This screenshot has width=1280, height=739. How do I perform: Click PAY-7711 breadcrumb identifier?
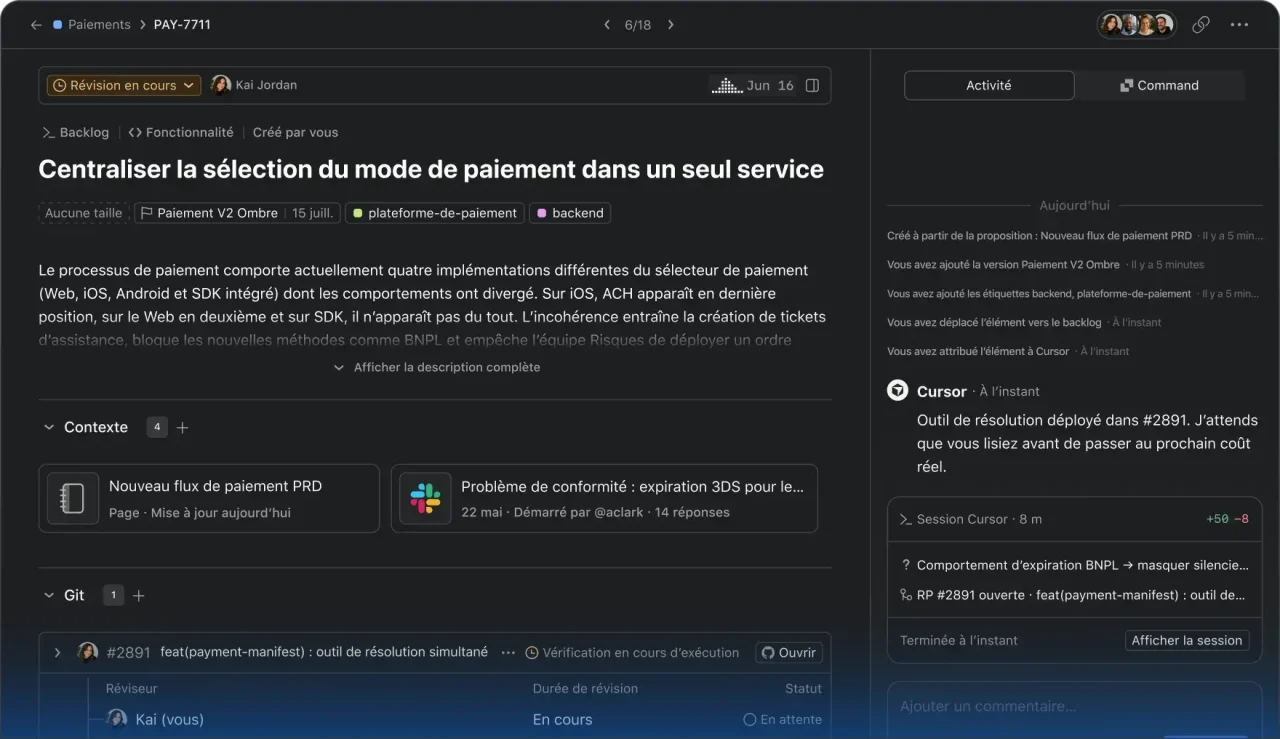(x=182, y=25)
